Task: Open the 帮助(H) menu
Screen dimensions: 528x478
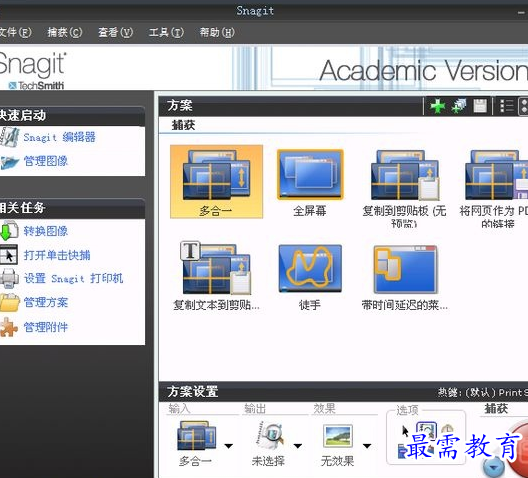Action: 217,32
